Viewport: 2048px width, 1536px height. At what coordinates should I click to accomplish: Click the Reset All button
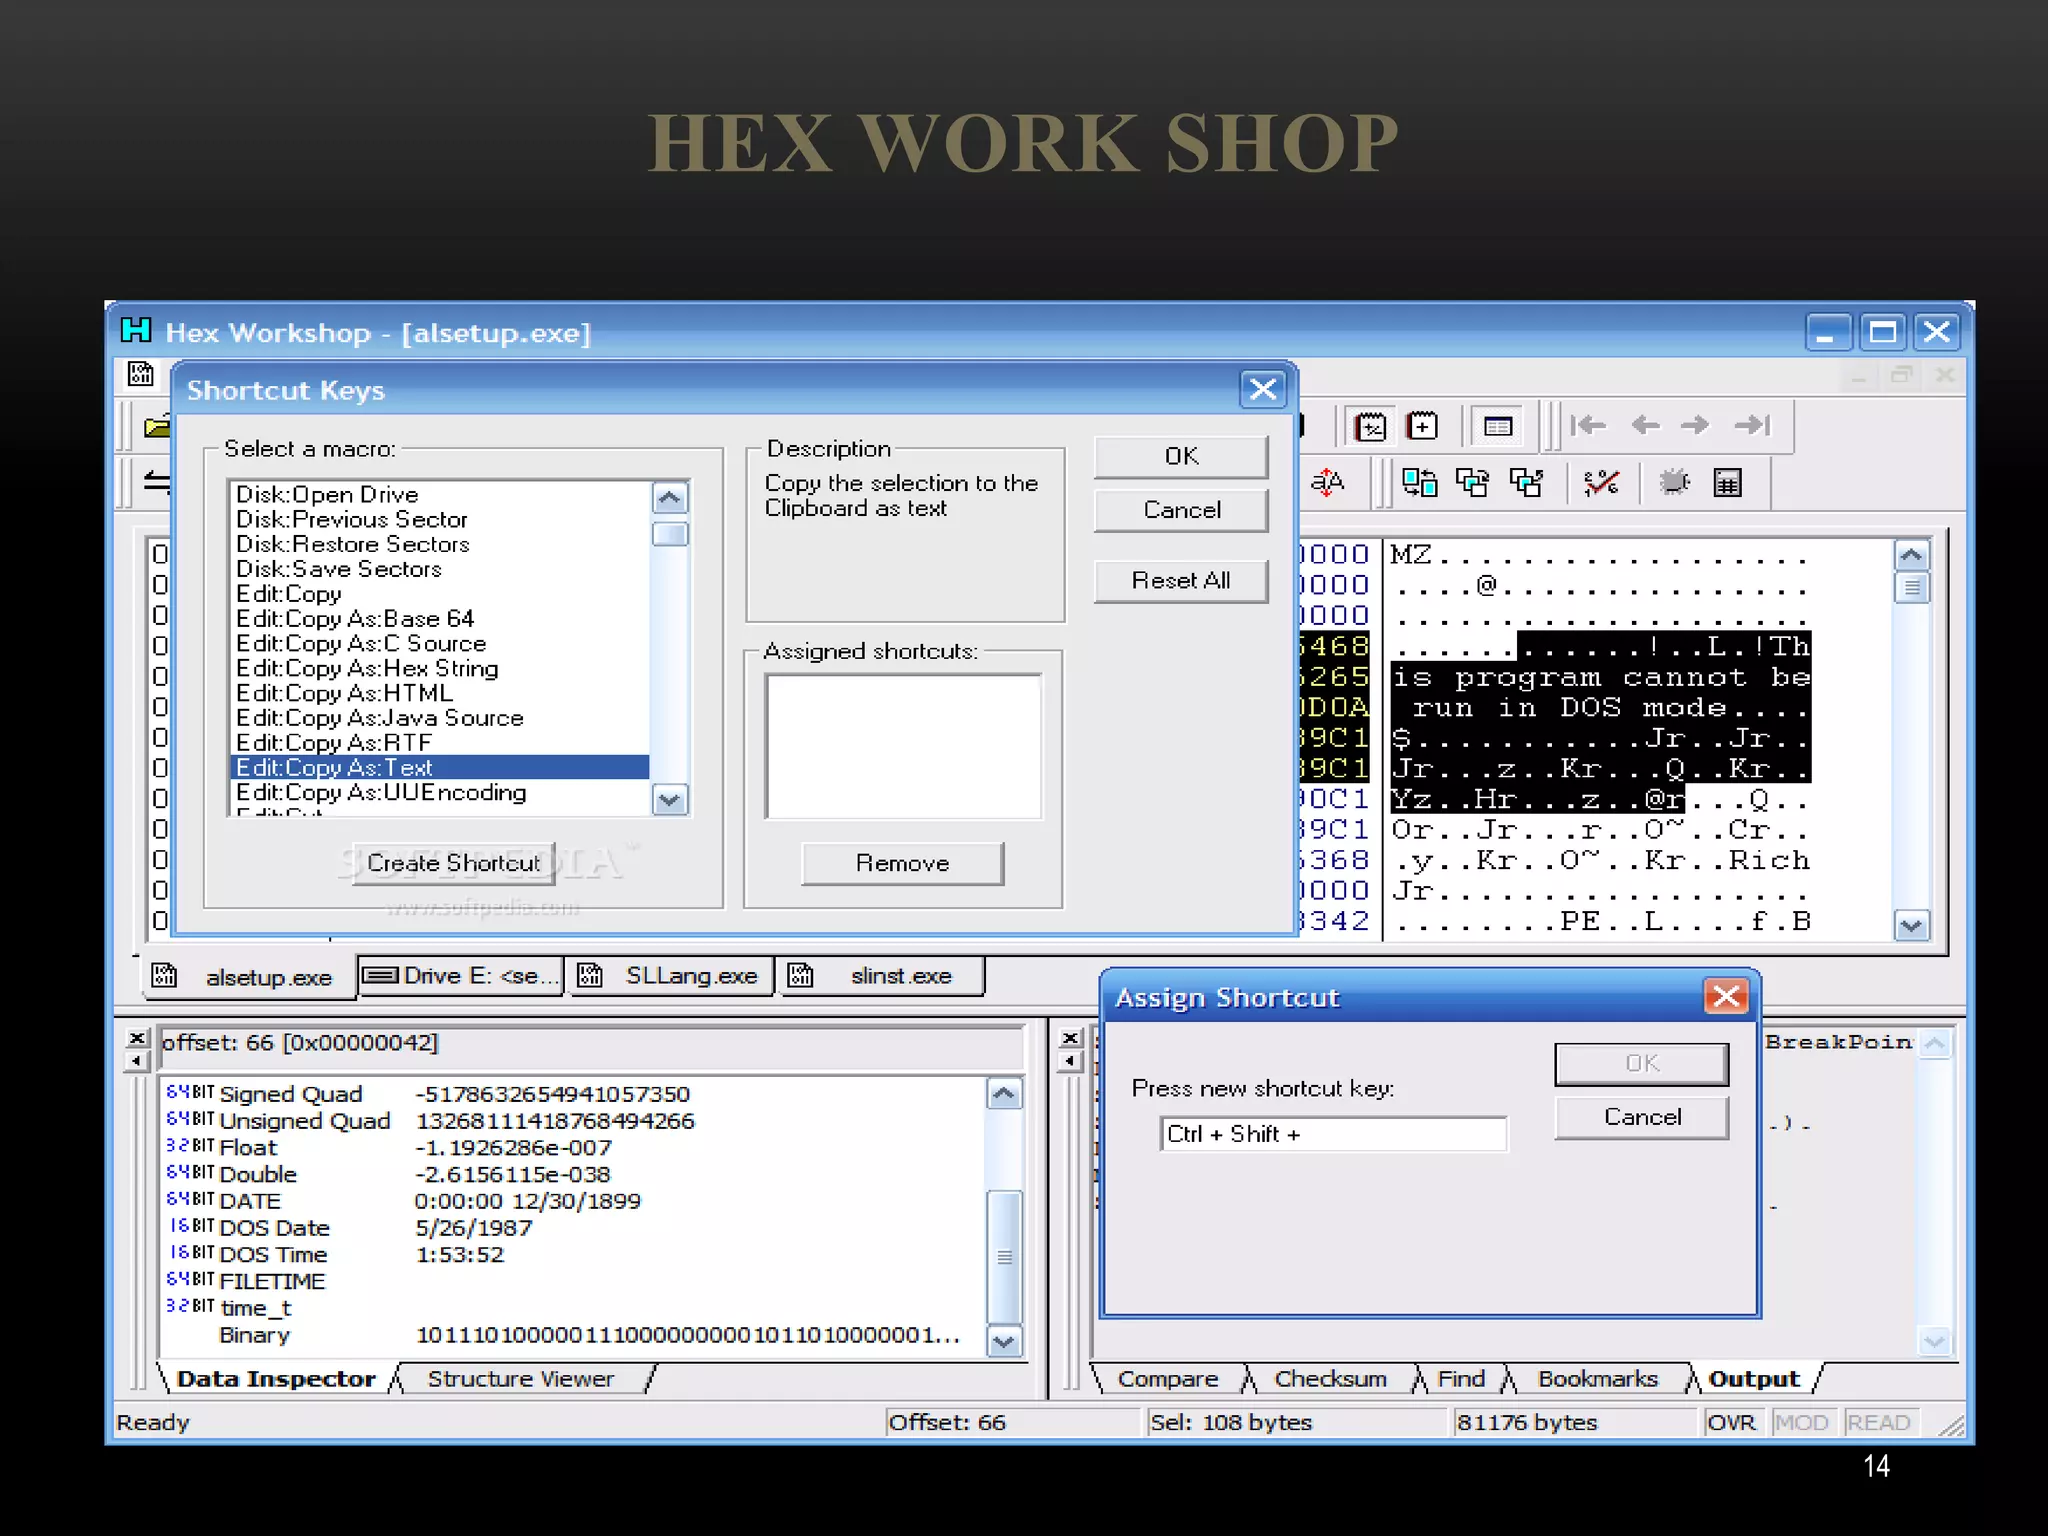point(1181,581)
